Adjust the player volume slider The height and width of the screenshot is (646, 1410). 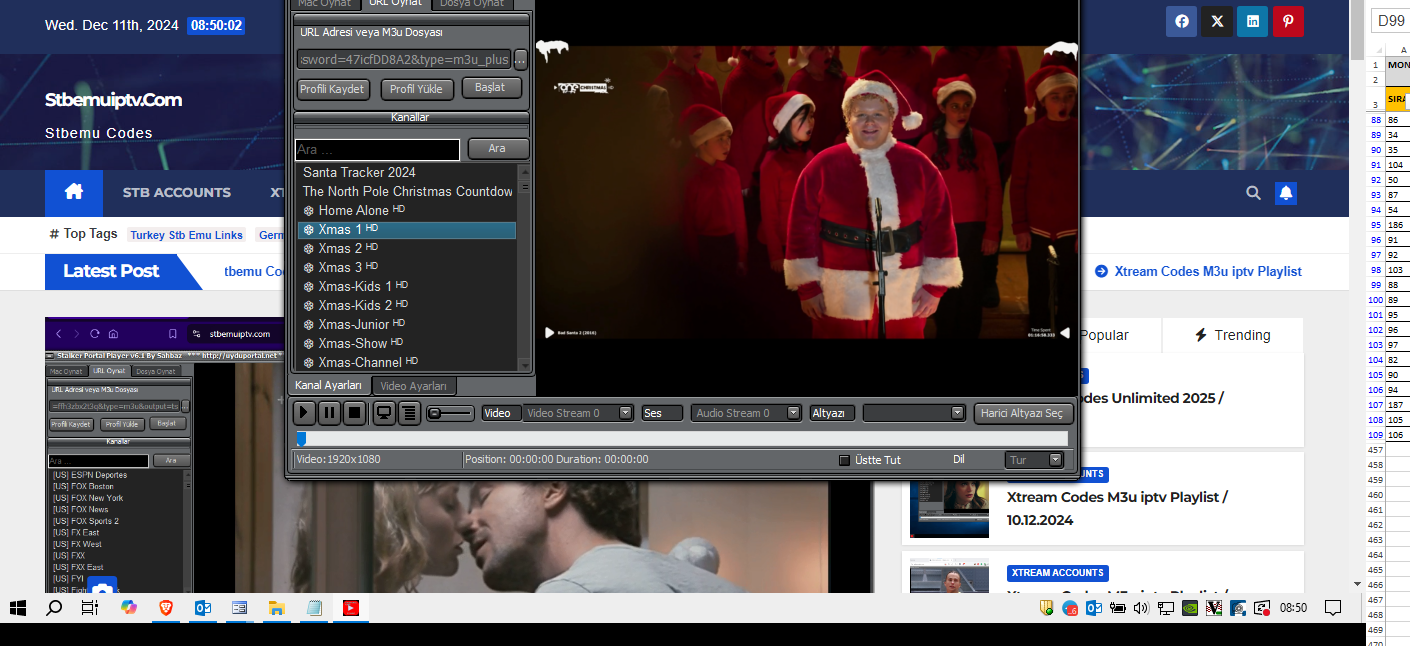coord(451,413)
